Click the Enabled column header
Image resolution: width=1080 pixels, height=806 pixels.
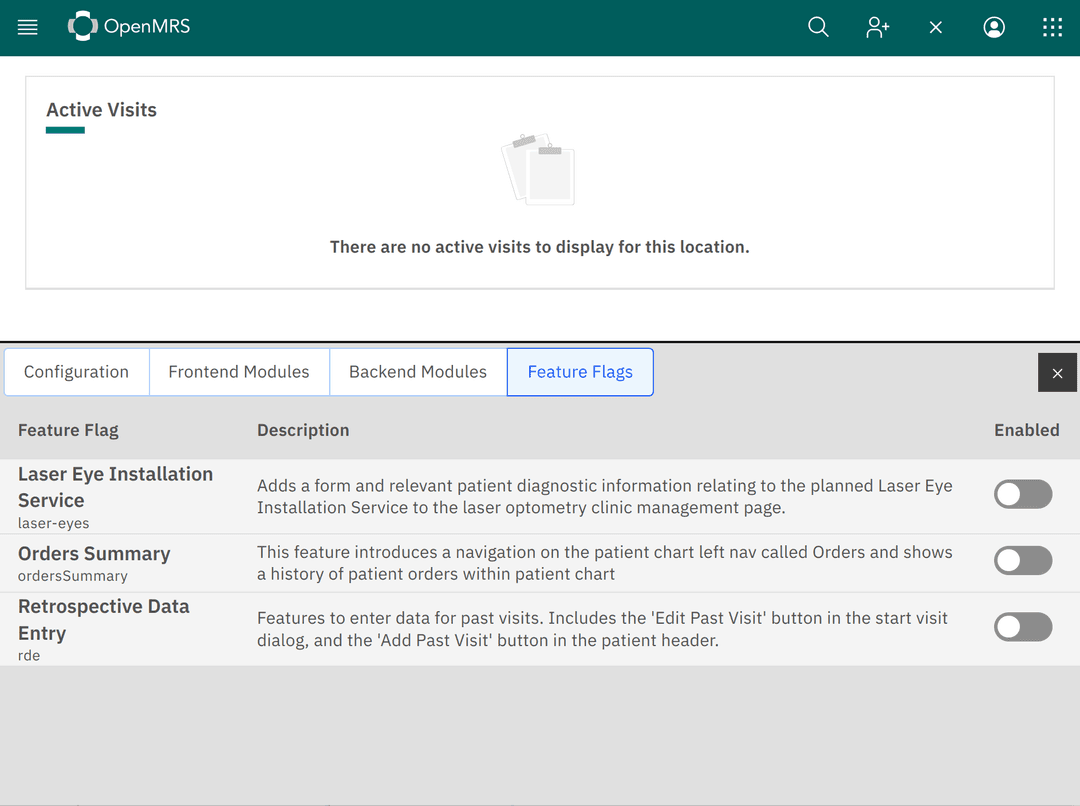[x=1027, y=430]
